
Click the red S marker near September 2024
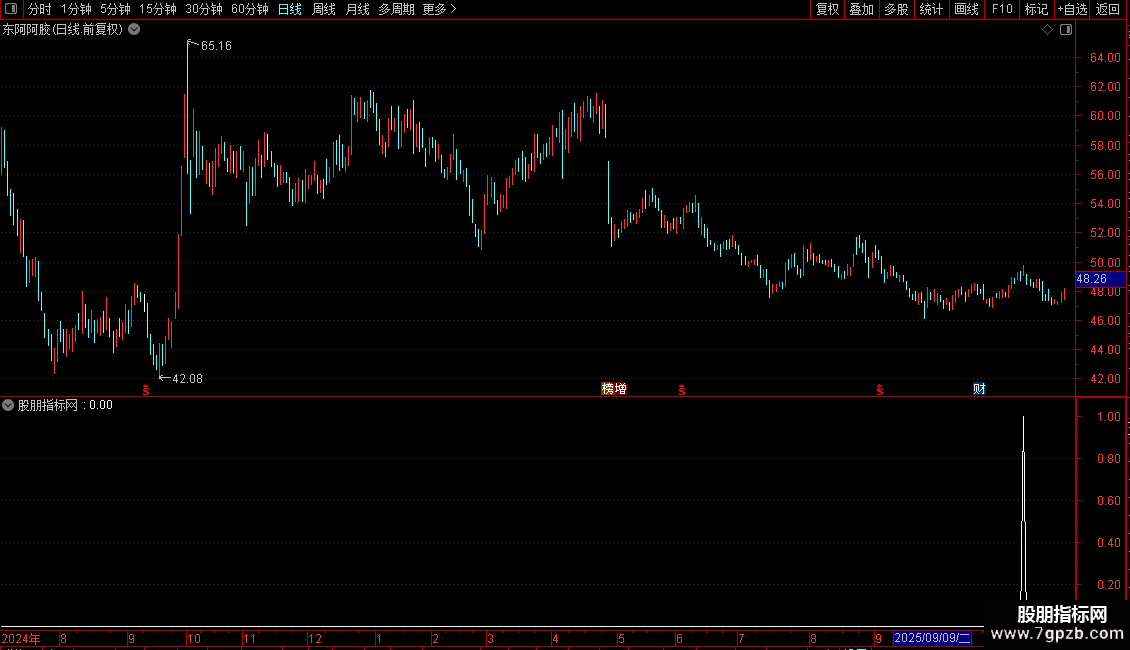[146, 390]
